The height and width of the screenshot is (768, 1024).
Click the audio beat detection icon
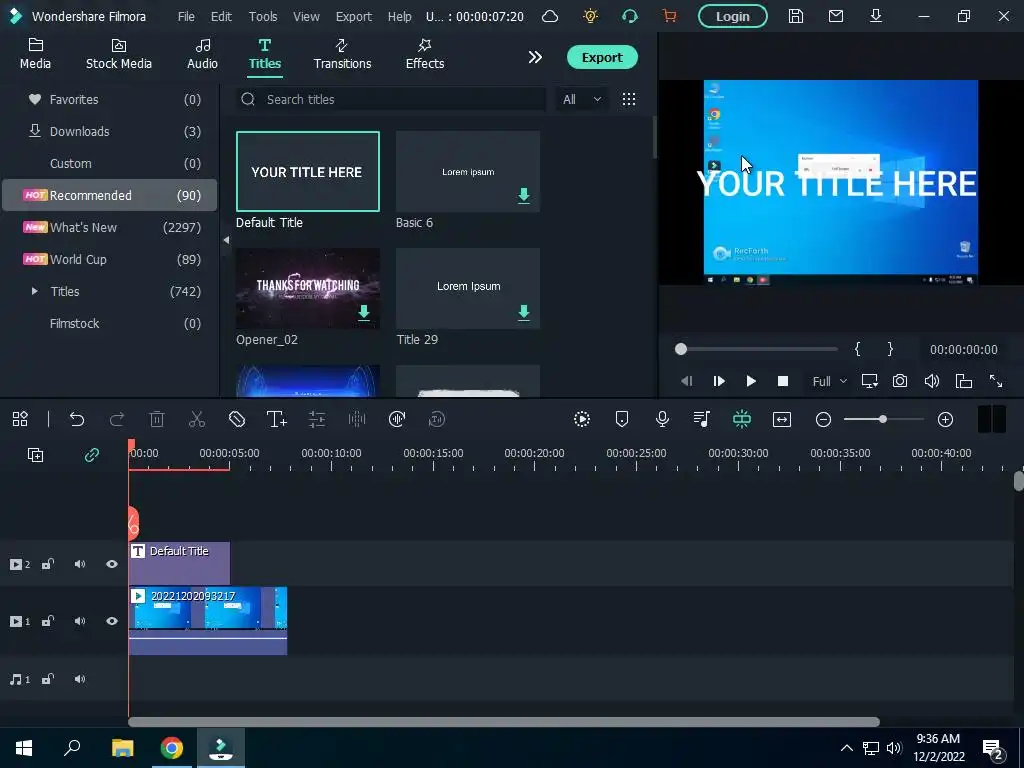click(x=357, y=419)
